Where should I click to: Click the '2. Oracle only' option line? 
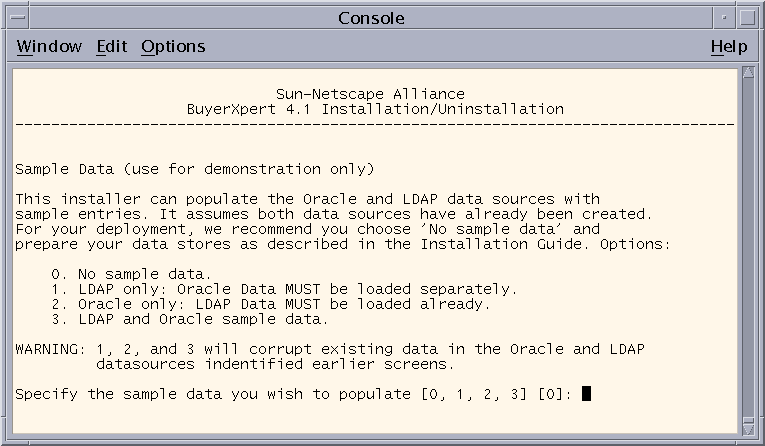pos(271,304)
